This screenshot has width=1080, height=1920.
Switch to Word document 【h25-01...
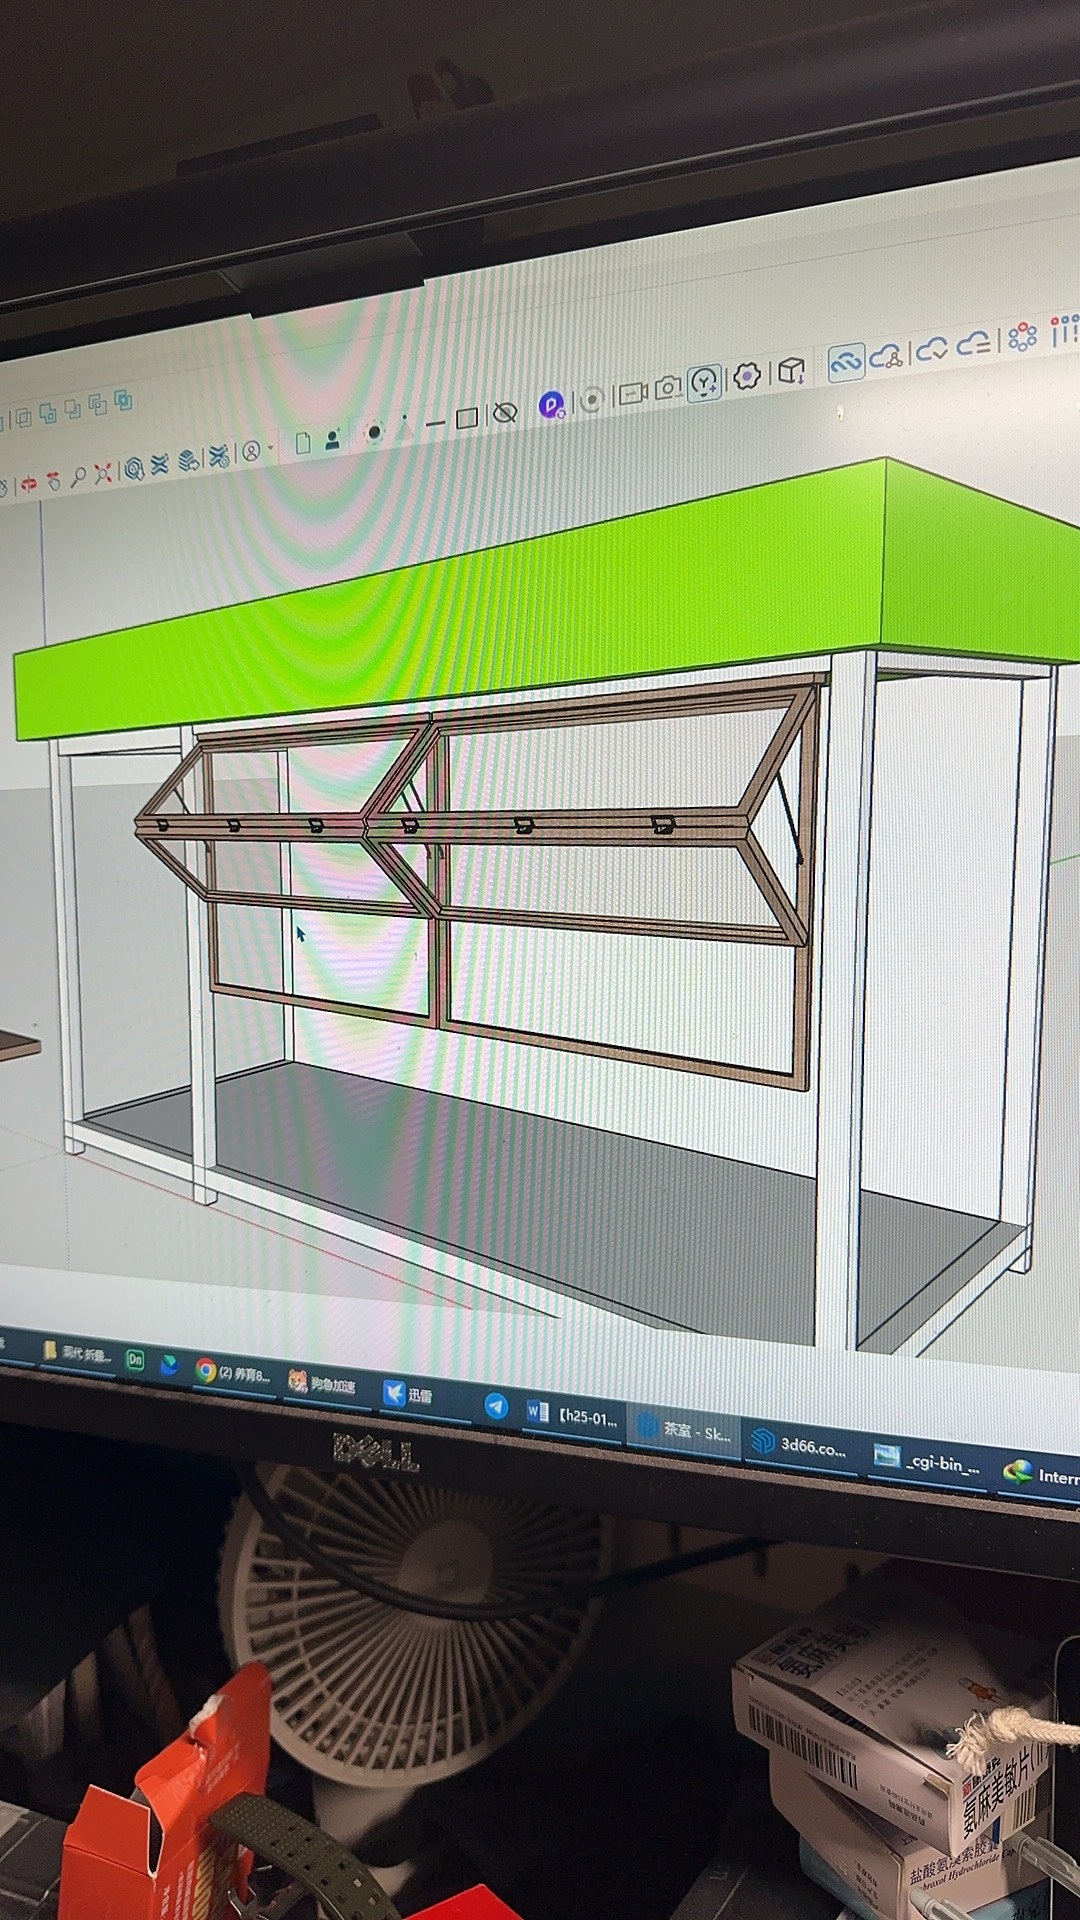click(x=573, y=1415)
